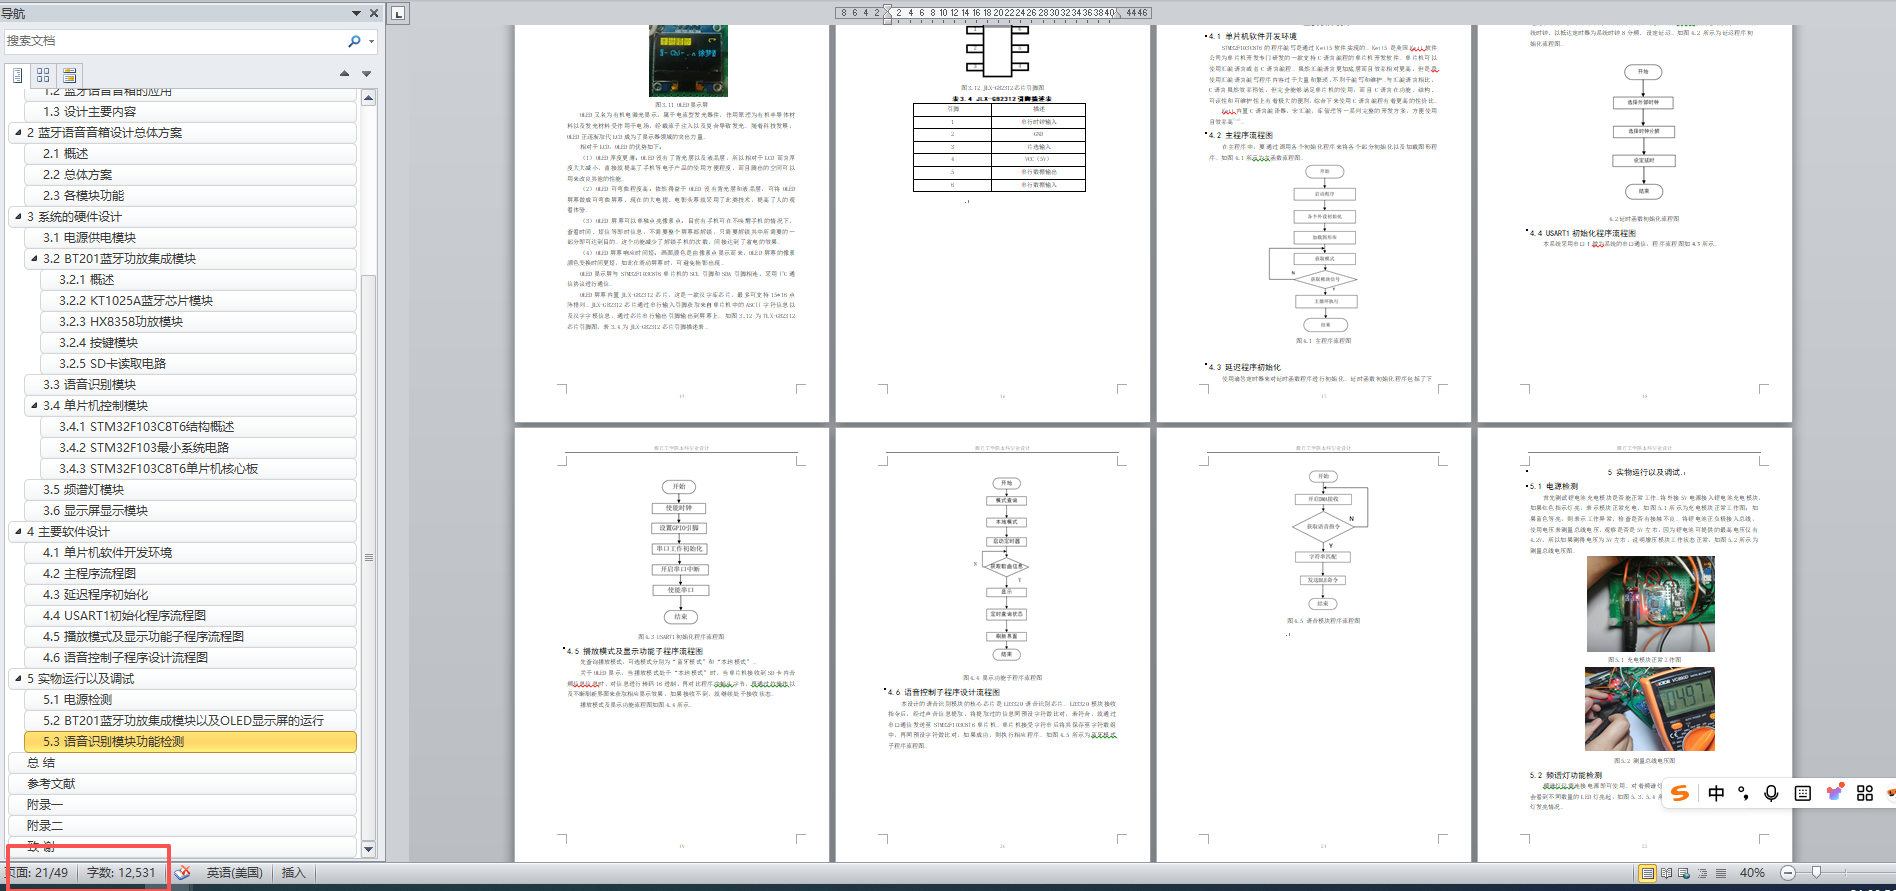Toggle 插入 insert mode in status bar
The height and width of the screenshot is (891, 1896).
click(x=293, y=873)
